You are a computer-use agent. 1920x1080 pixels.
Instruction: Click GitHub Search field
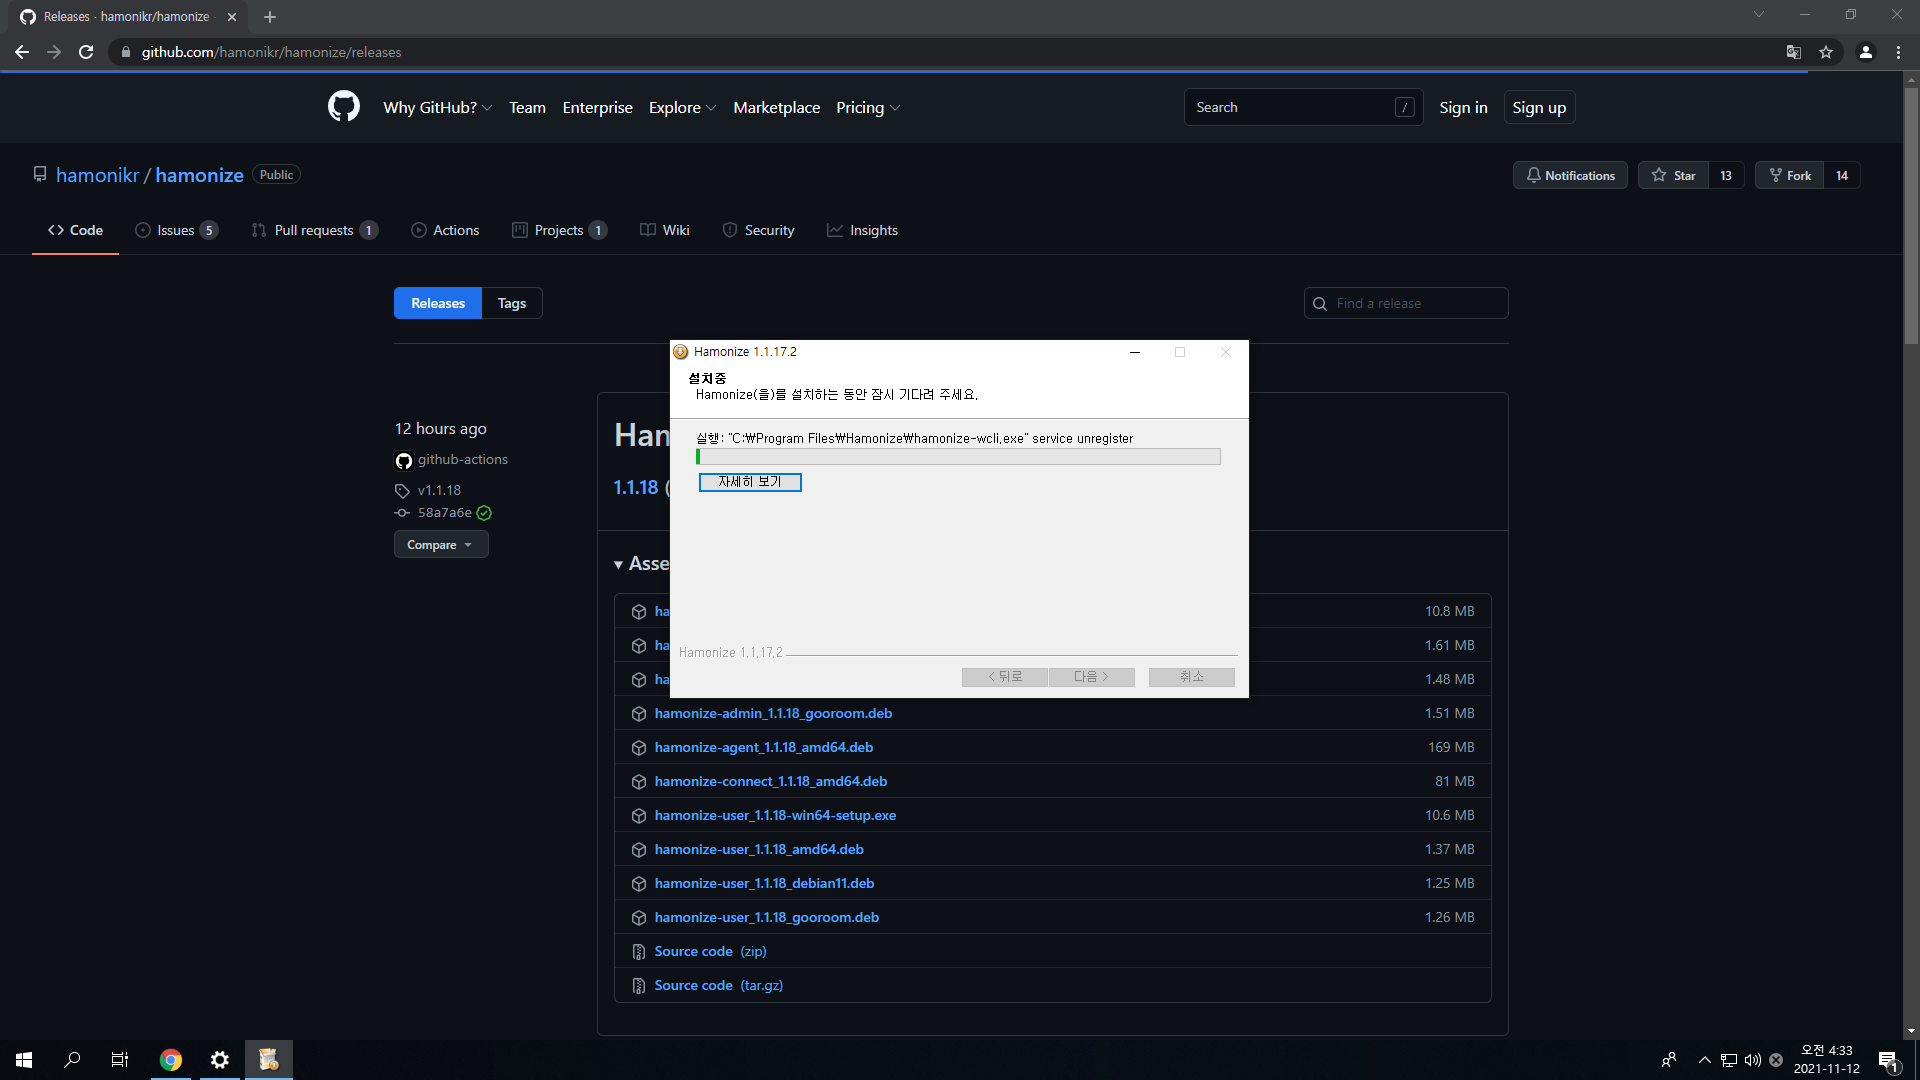[x=1303, y=107]
